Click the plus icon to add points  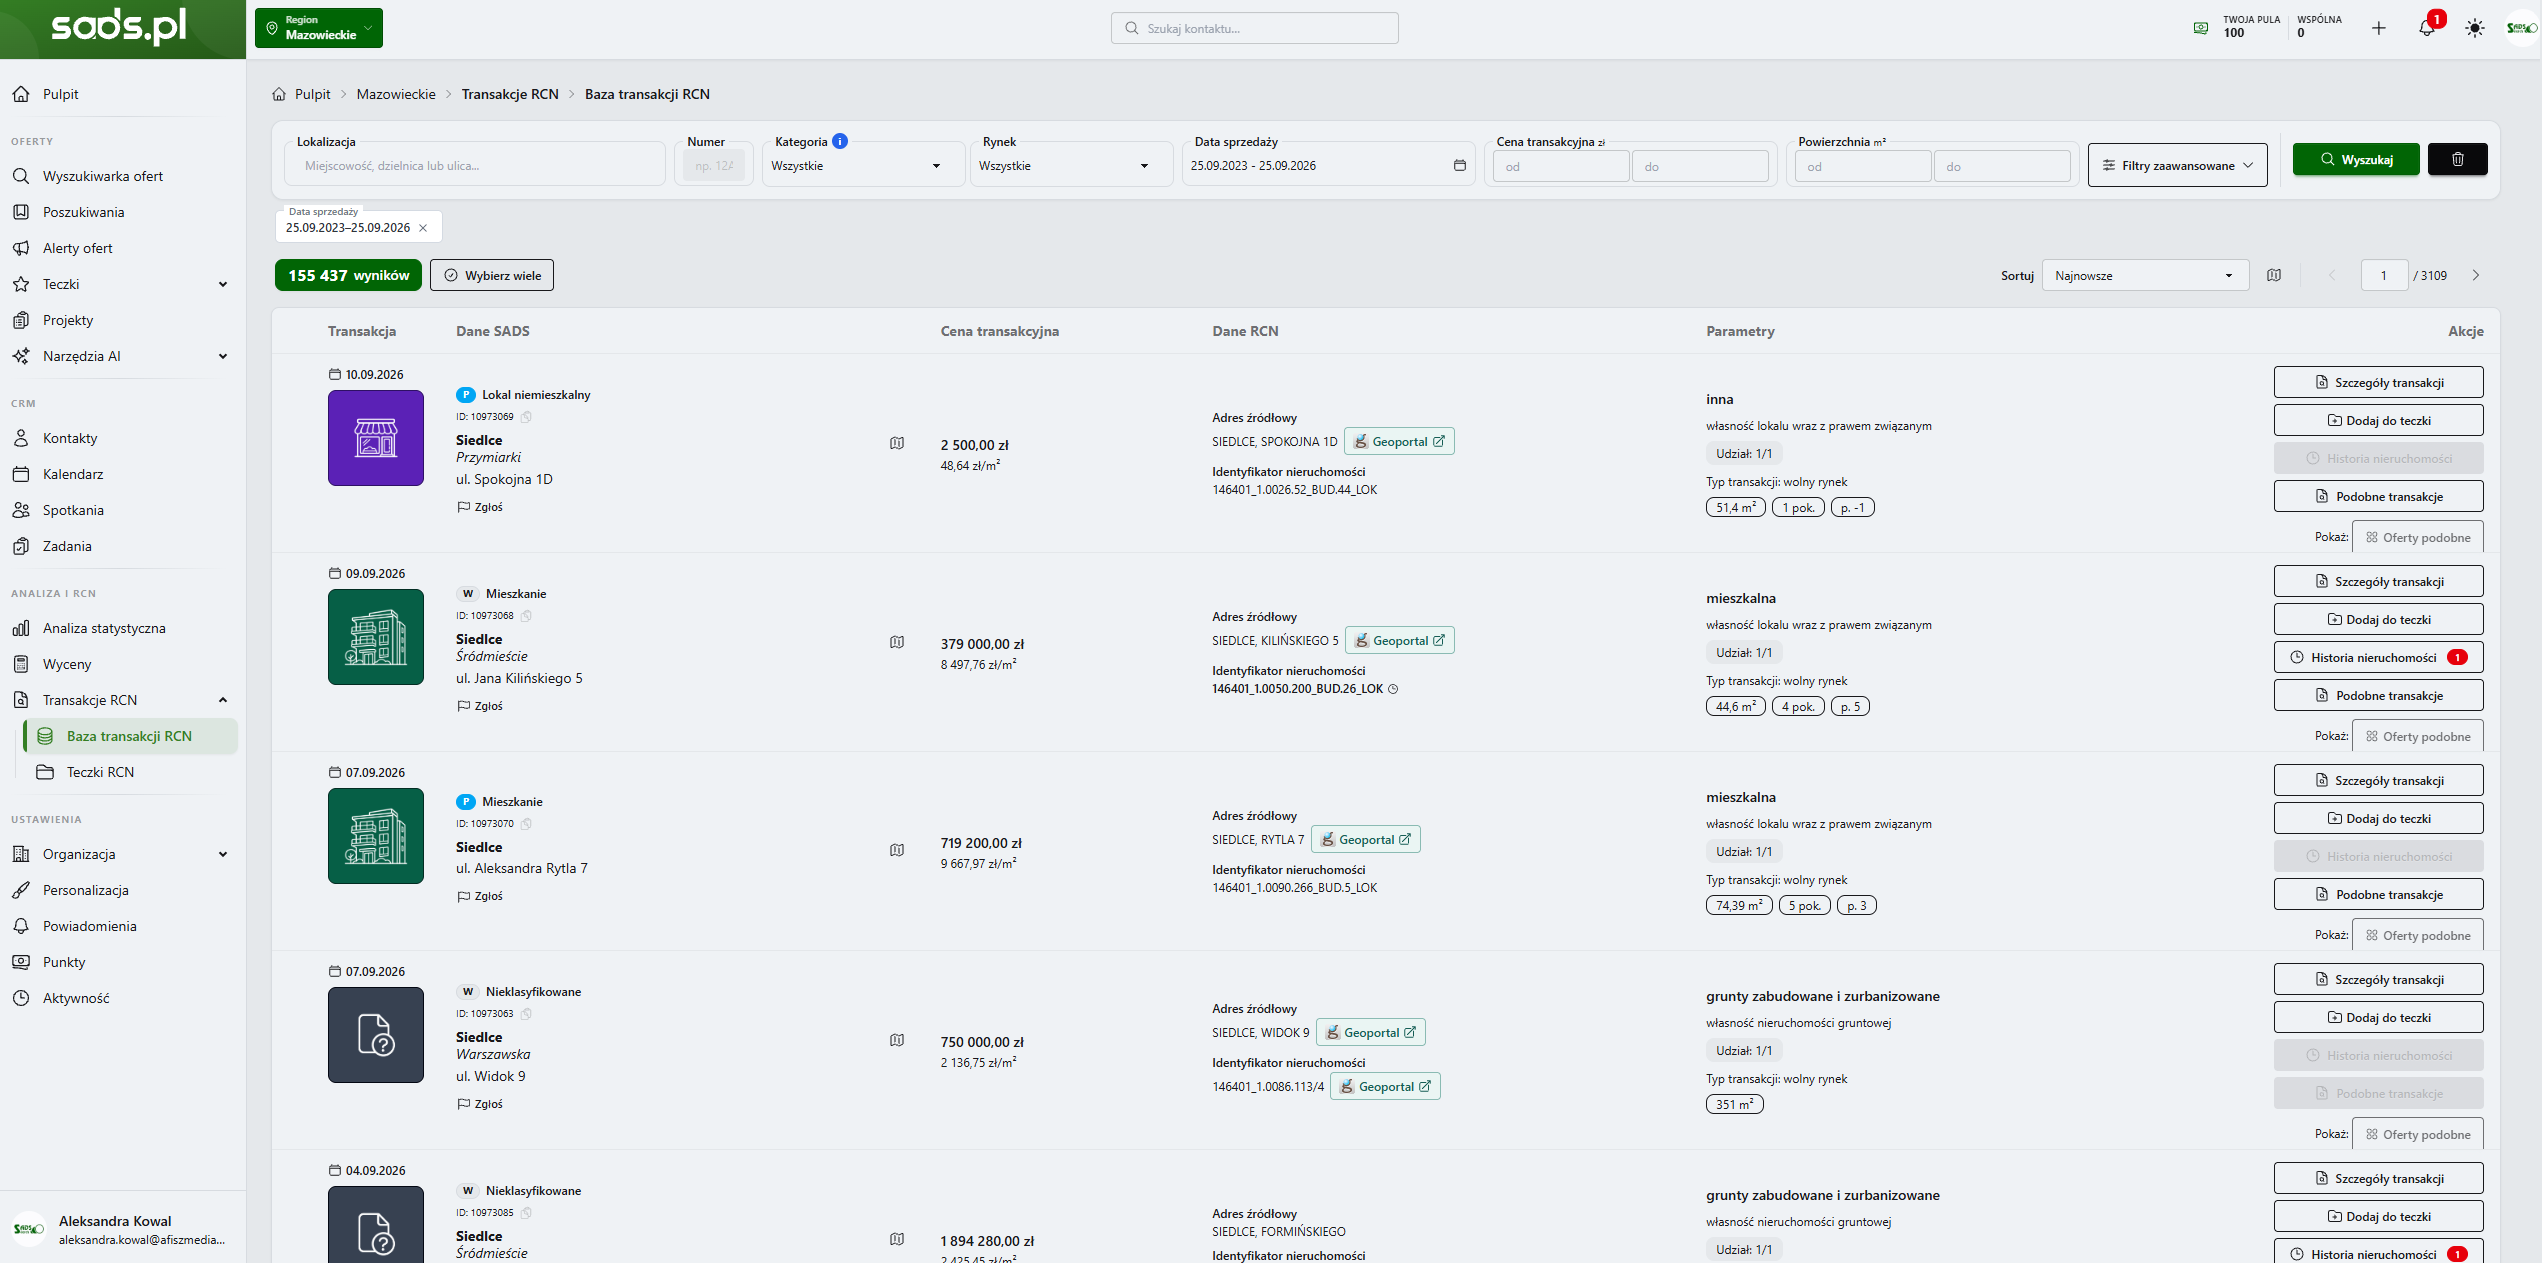2379,28
